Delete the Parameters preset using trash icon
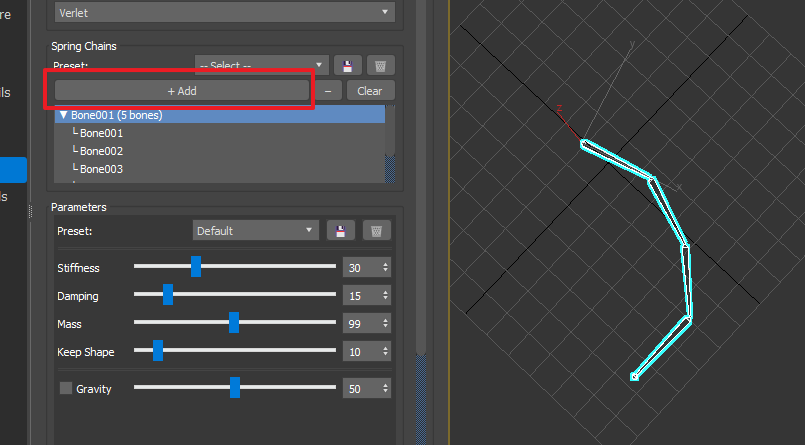This screenshot has width=805, height=445. tap(376, 231)
